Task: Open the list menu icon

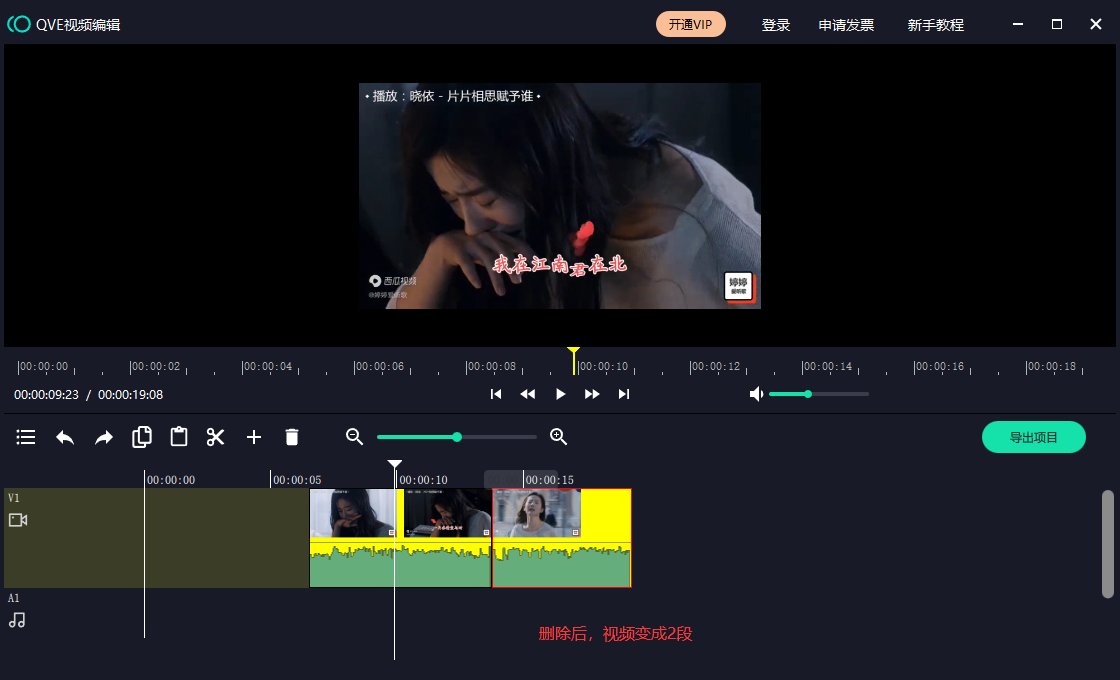Action: (26, 437)
